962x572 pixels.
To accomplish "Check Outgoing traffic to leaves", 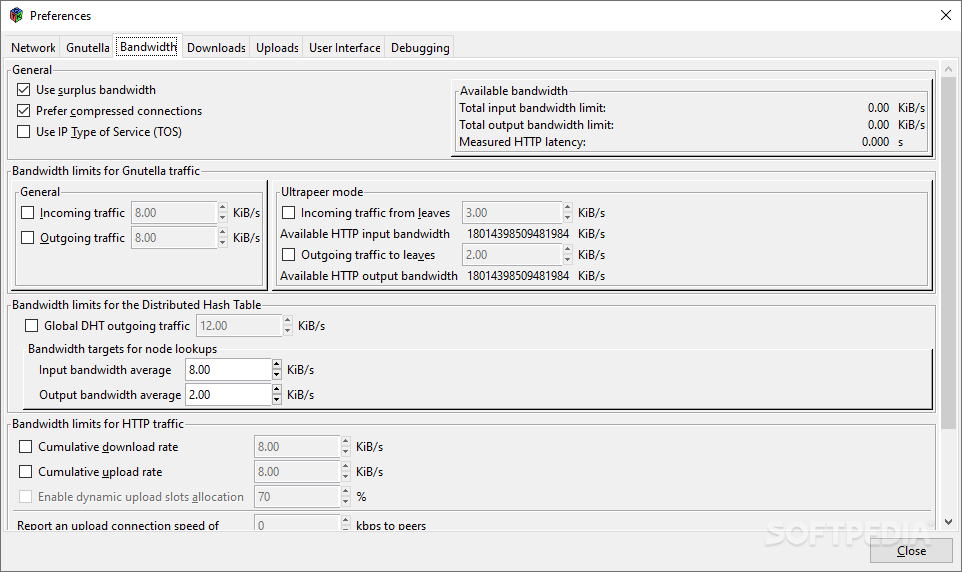I will pyautogui.click(x=288, y=254).
